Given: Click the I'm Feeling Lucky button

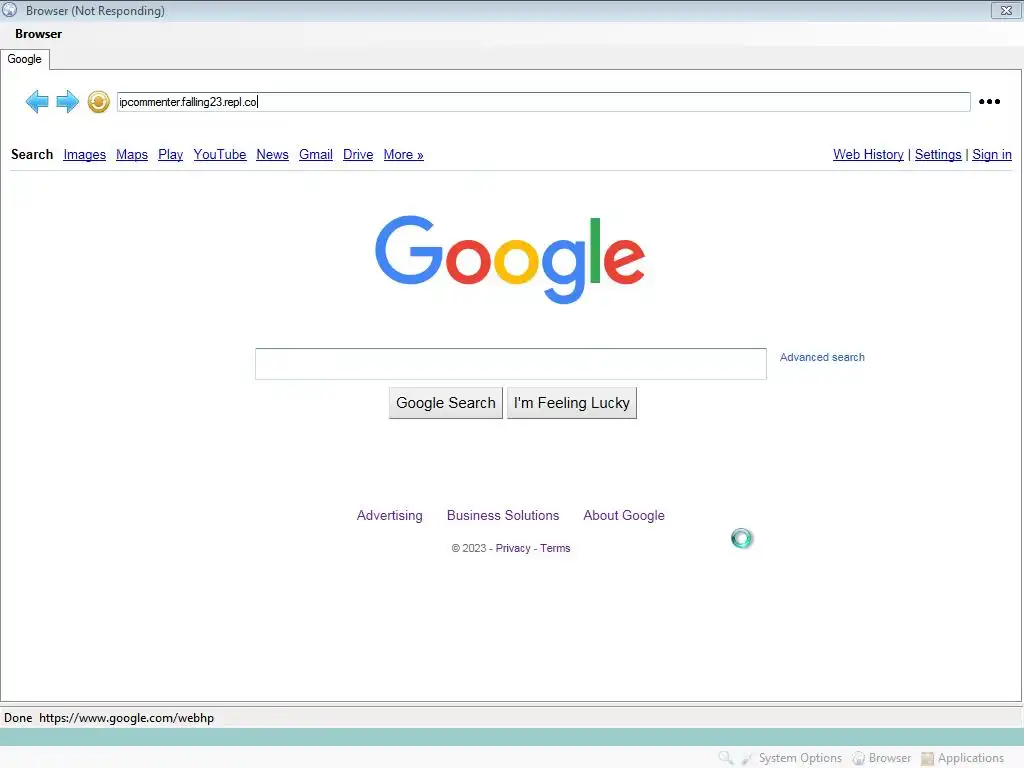Looking at the screenshot, I should click(571, 403).
